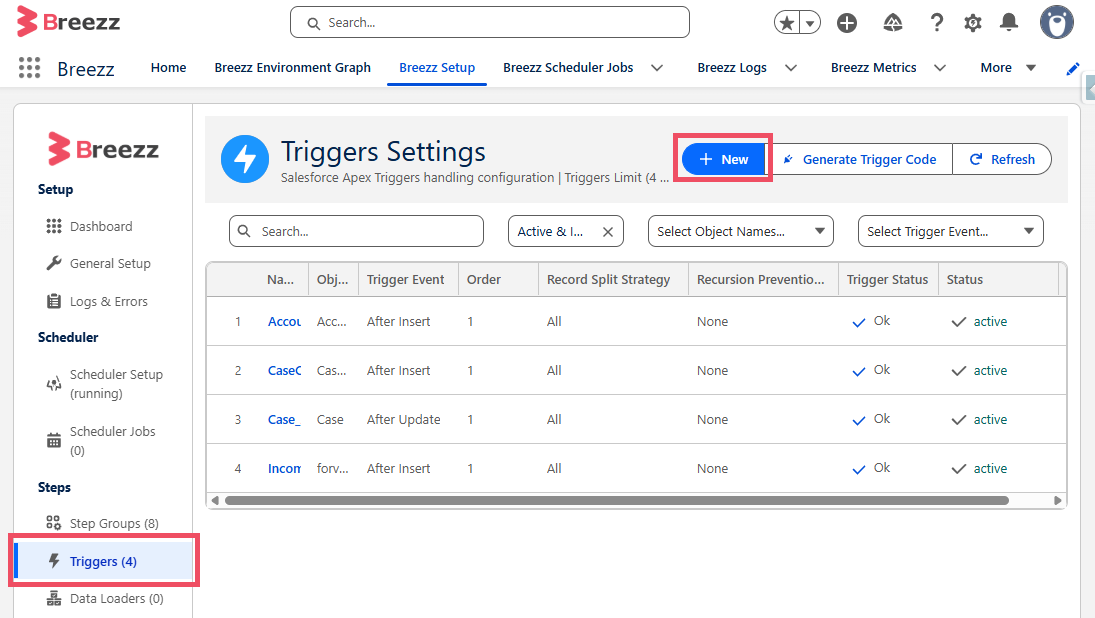The height and width of the screenshot is (618, 1095).
Task: Open the Help question mark icon
Action: pos(936,23)
